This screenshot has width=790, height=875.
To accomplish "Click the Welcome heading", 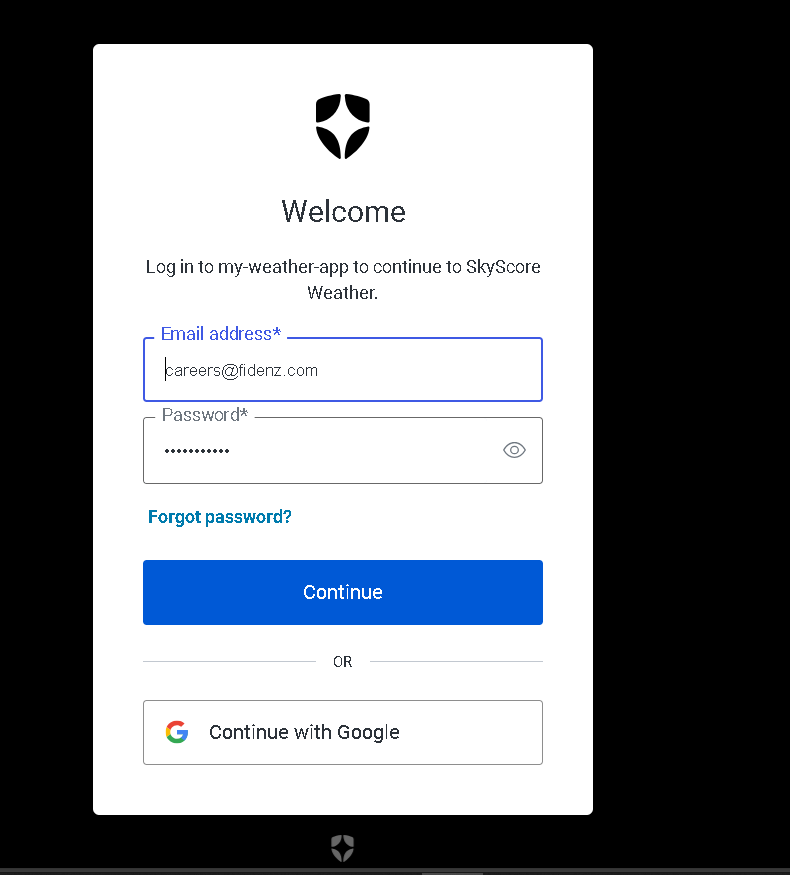I will 343,211.
